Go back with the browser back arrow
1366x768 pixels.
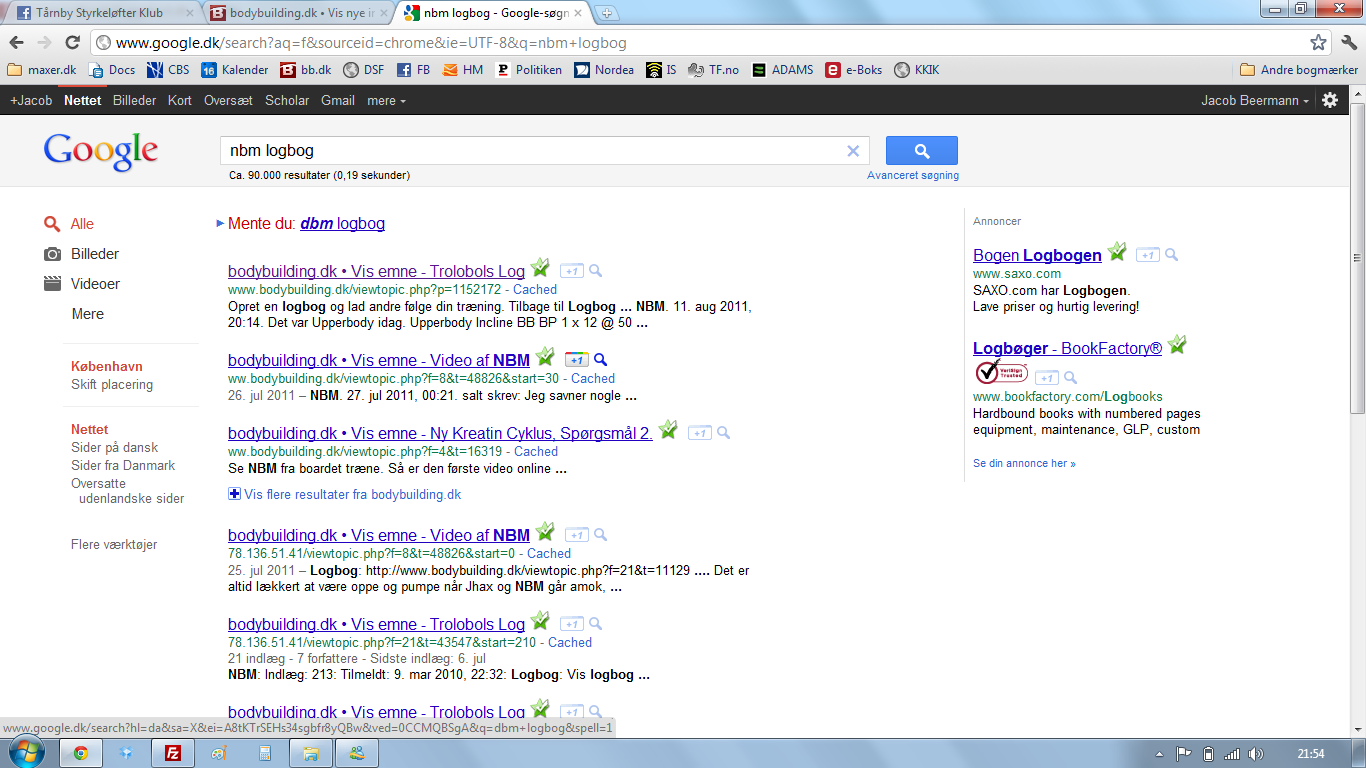(x=16, y=43)
